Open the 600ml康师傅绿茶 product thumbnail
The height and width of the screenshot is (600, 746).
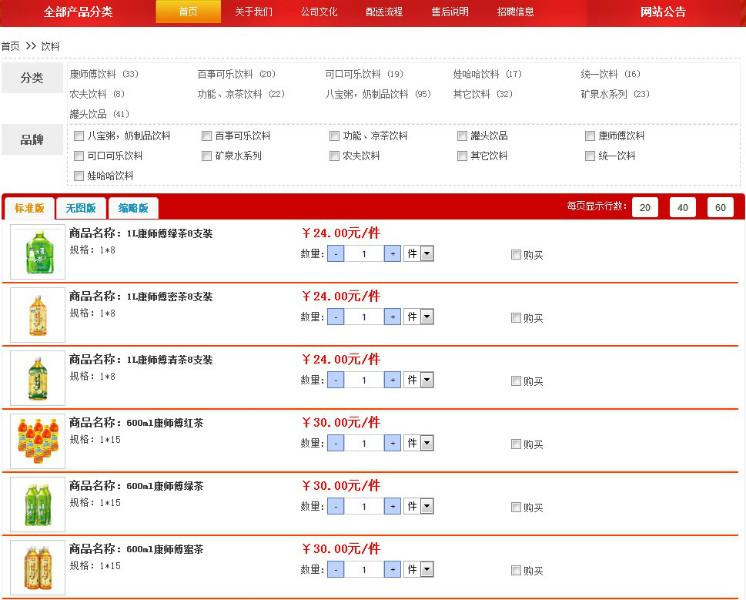[38, 504]
